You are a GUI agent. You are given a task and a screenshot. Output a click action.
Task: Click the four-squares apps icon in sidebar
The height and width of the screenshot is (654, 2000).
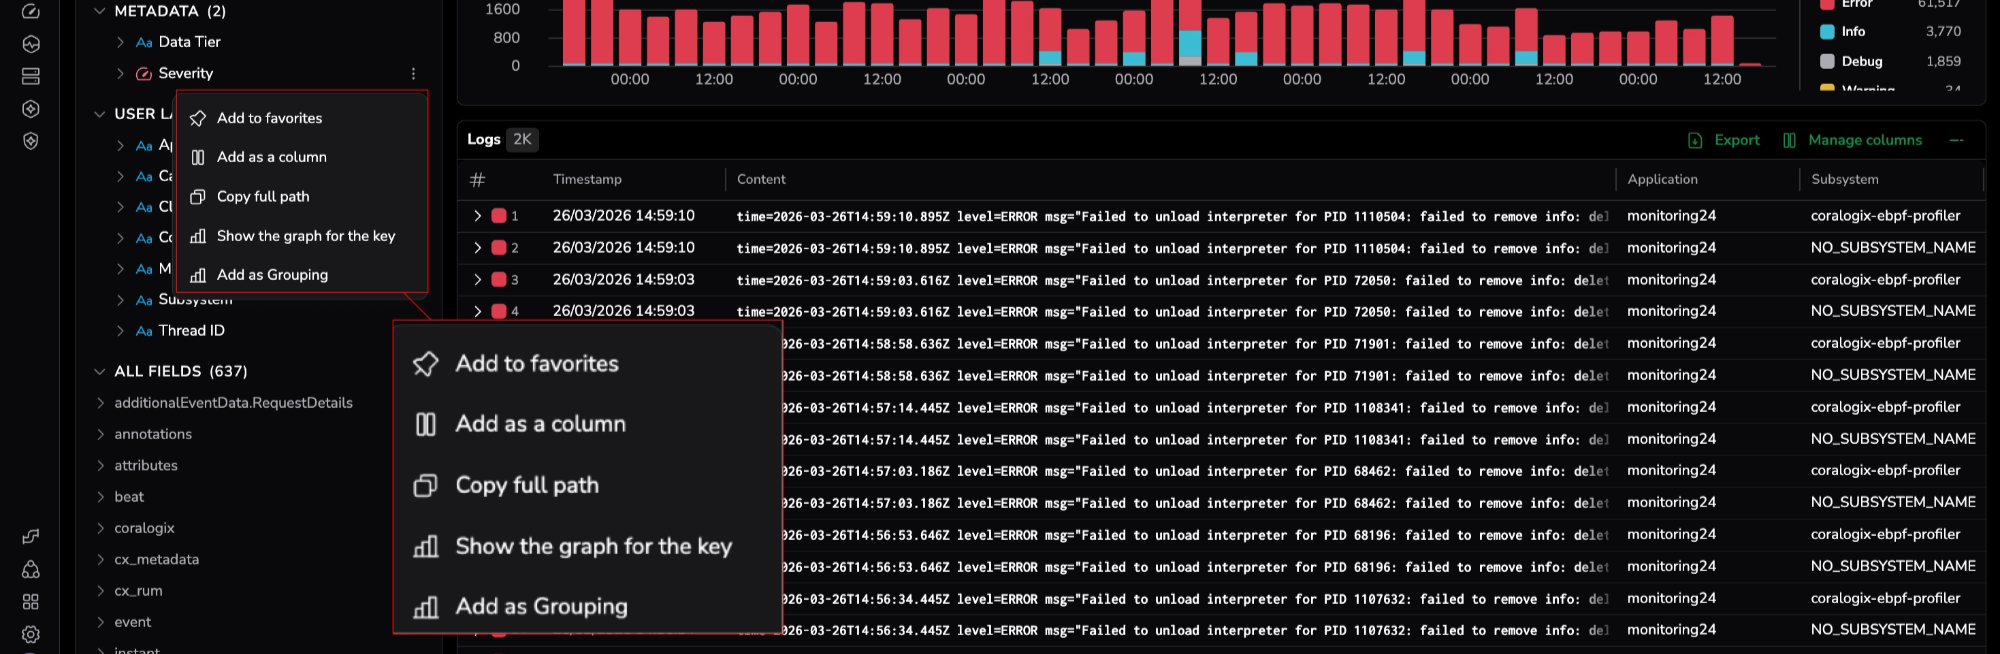tap(31, 601)
